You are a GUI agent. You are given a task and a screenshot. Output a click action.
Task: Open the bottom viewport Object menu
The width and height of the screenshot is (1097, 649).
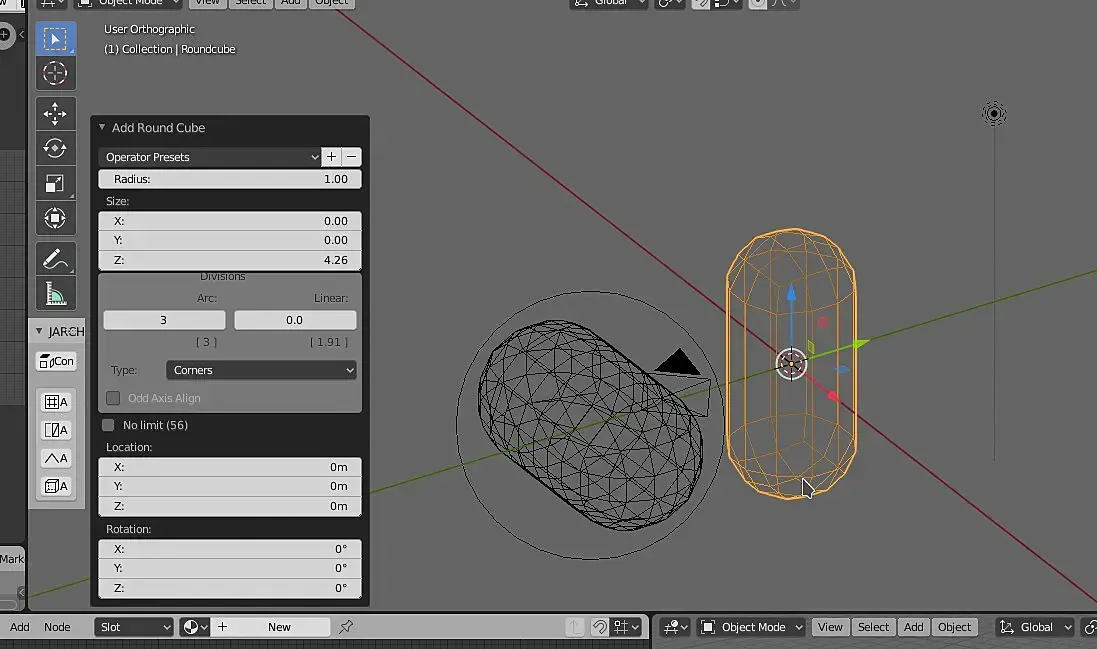[954, 627]
